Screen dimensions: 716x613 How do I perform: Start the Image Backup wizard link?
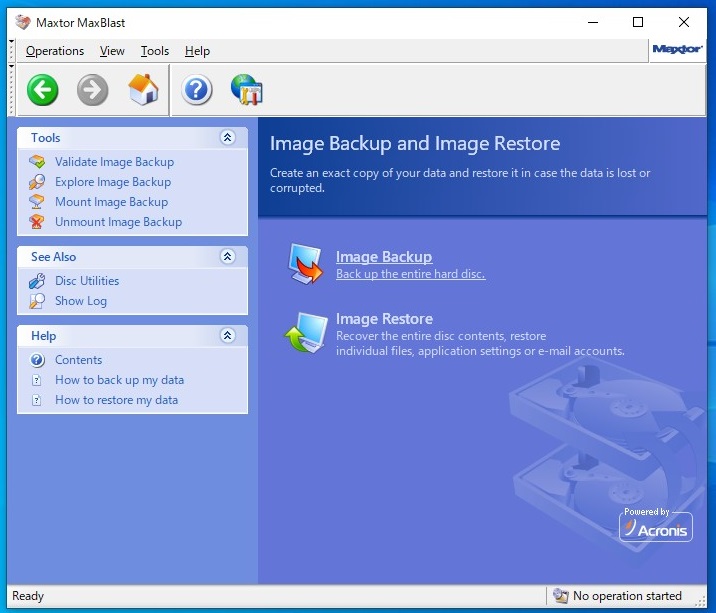(384, 257)
